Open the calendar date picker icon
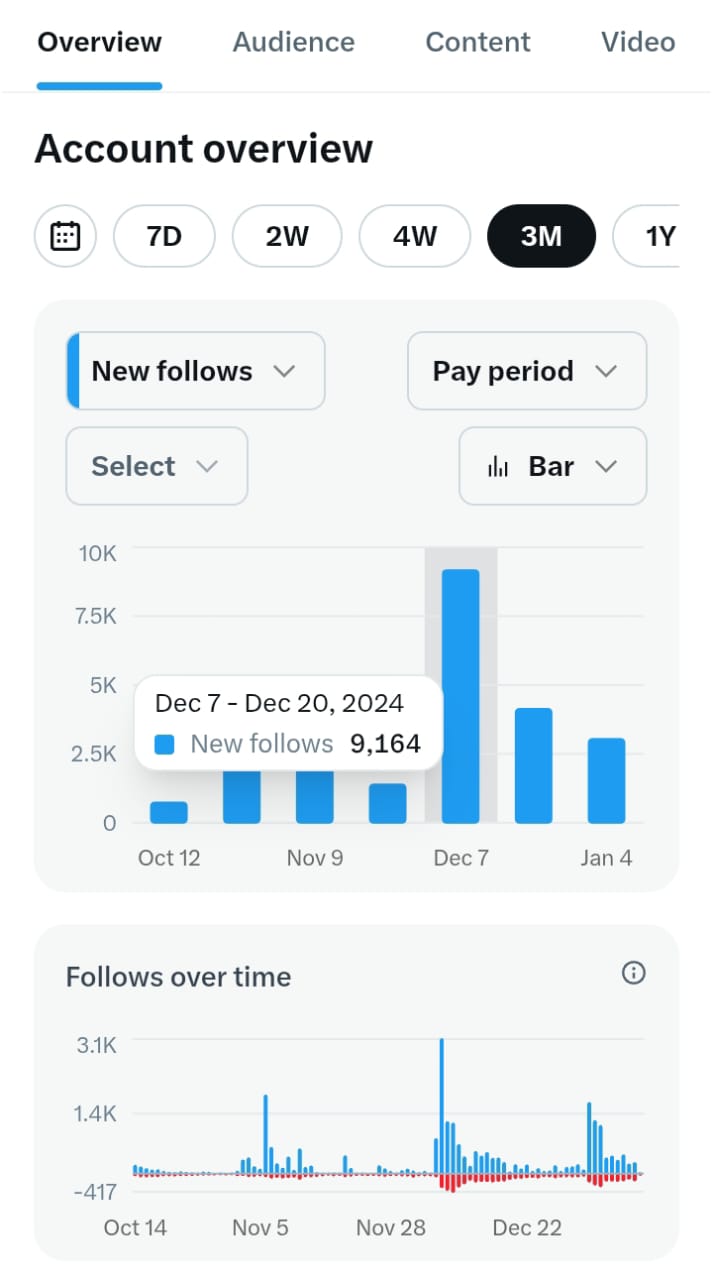Image resolution: width=713 pixels, height=1280 pixels. pos(65,236)
